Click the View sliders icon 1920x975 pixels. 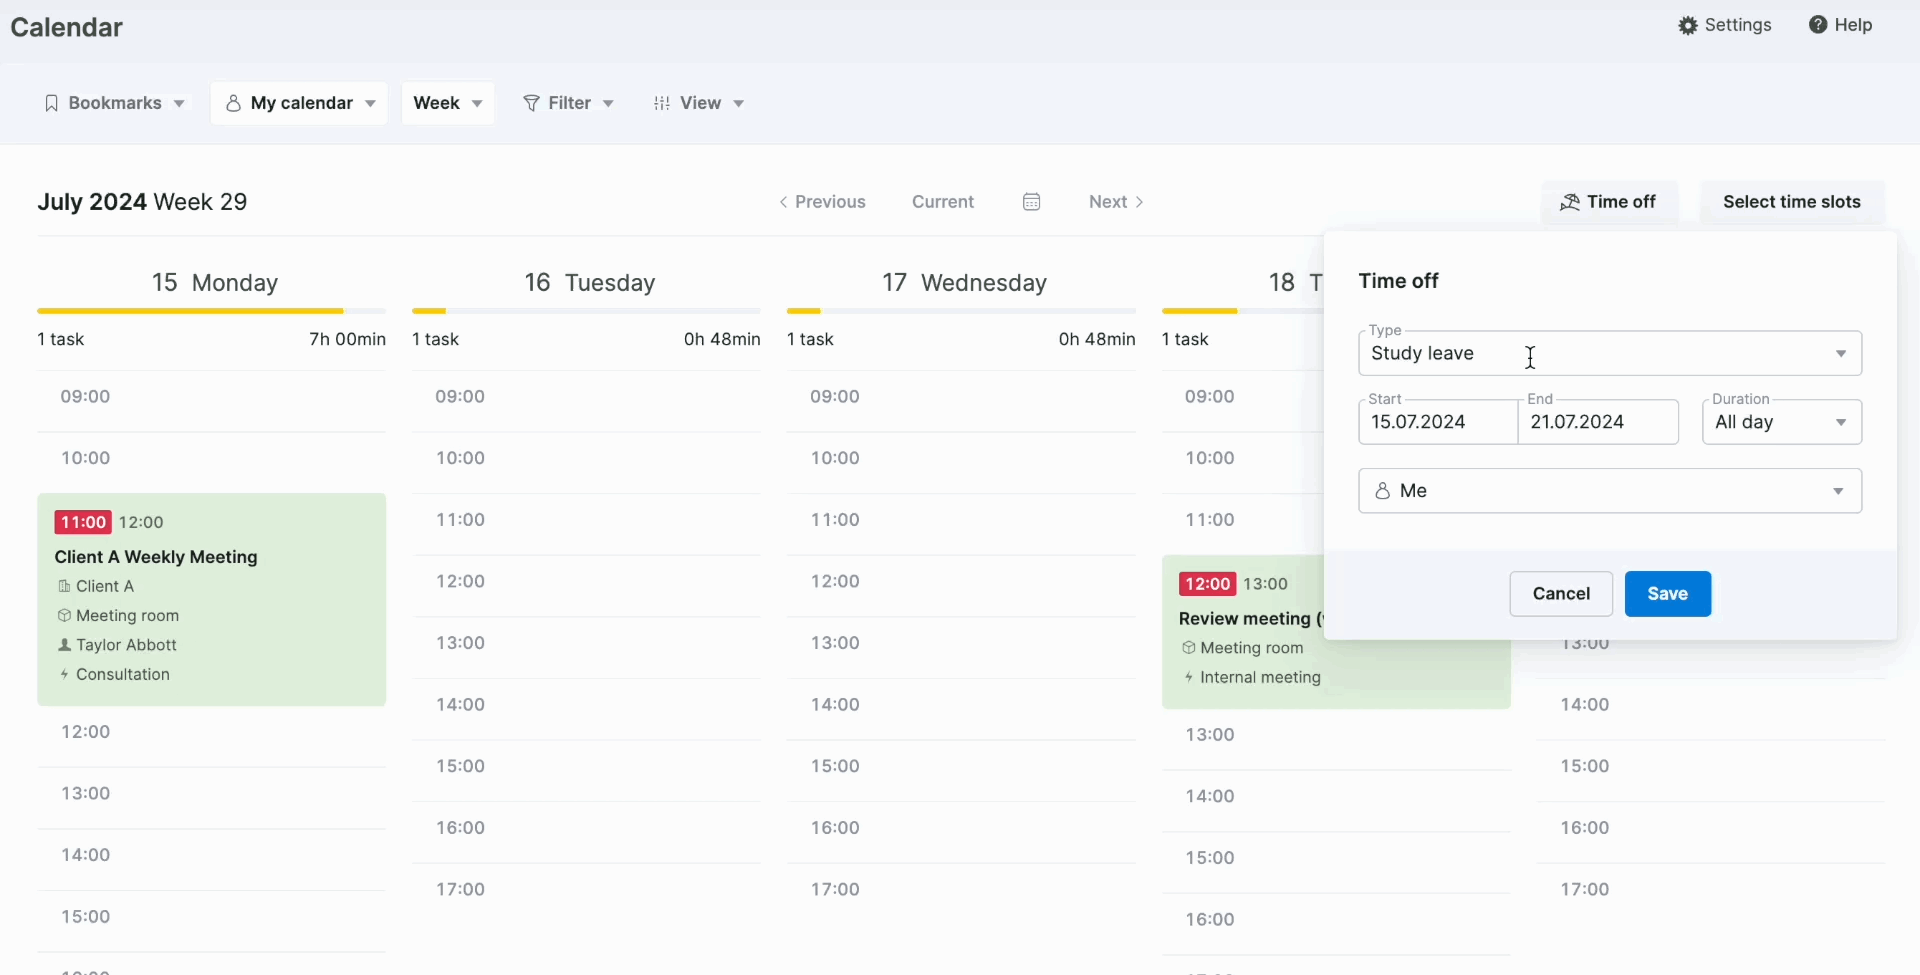pos(662,103)
